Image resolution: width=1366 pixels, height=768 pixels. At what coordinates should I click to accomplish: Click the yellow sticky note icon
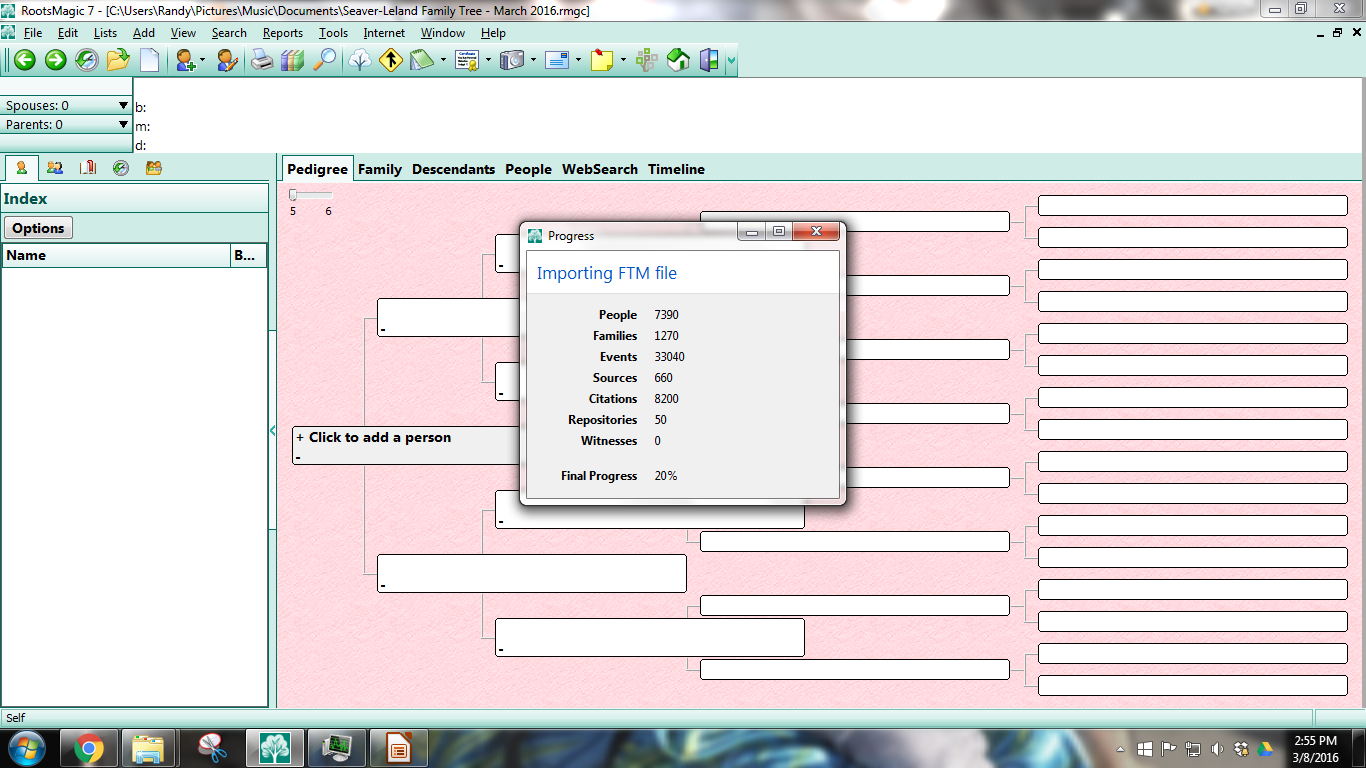point(602,60)
